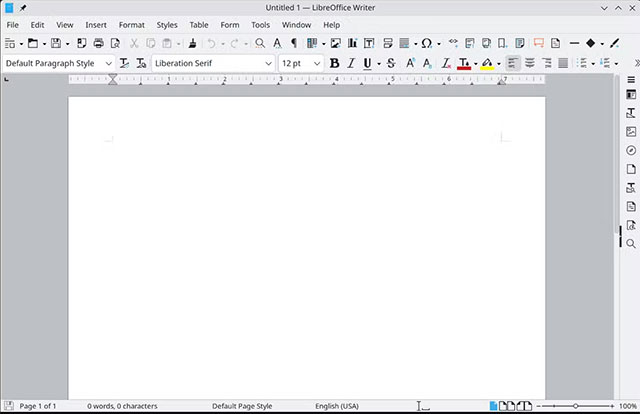Open the Table menu
The height and width of the screenshot is (414, 640).
click(x=199, y=25)
